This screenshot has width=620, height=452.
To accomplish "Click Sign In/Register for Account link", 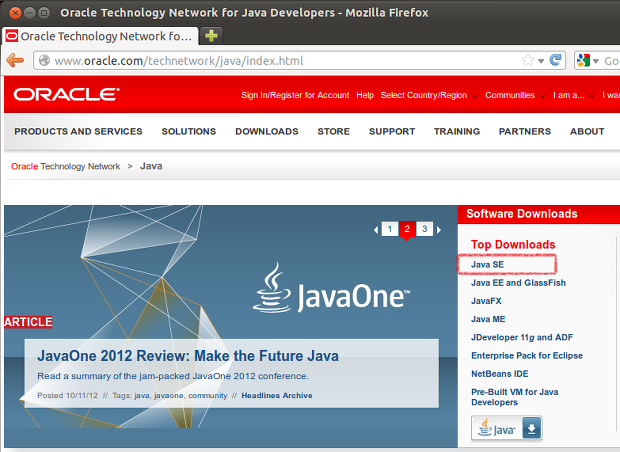I will pos(295,95).
